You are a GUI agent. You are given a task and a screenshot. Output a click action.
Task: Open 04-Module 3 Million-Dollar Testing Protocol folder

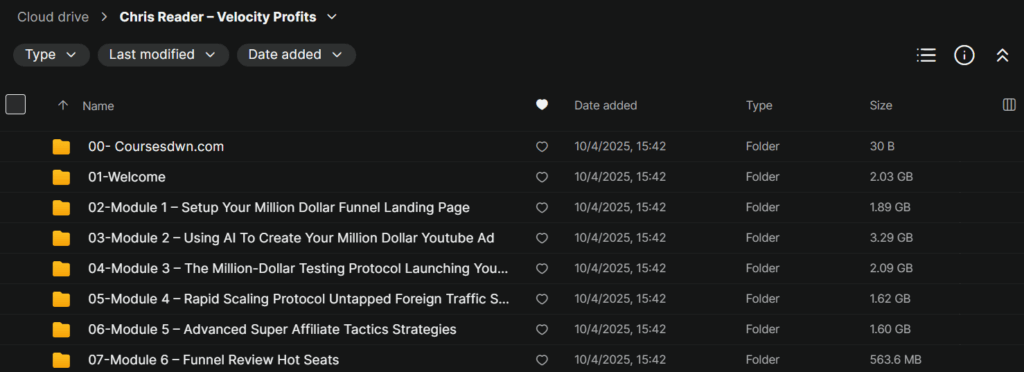point(298,268)
